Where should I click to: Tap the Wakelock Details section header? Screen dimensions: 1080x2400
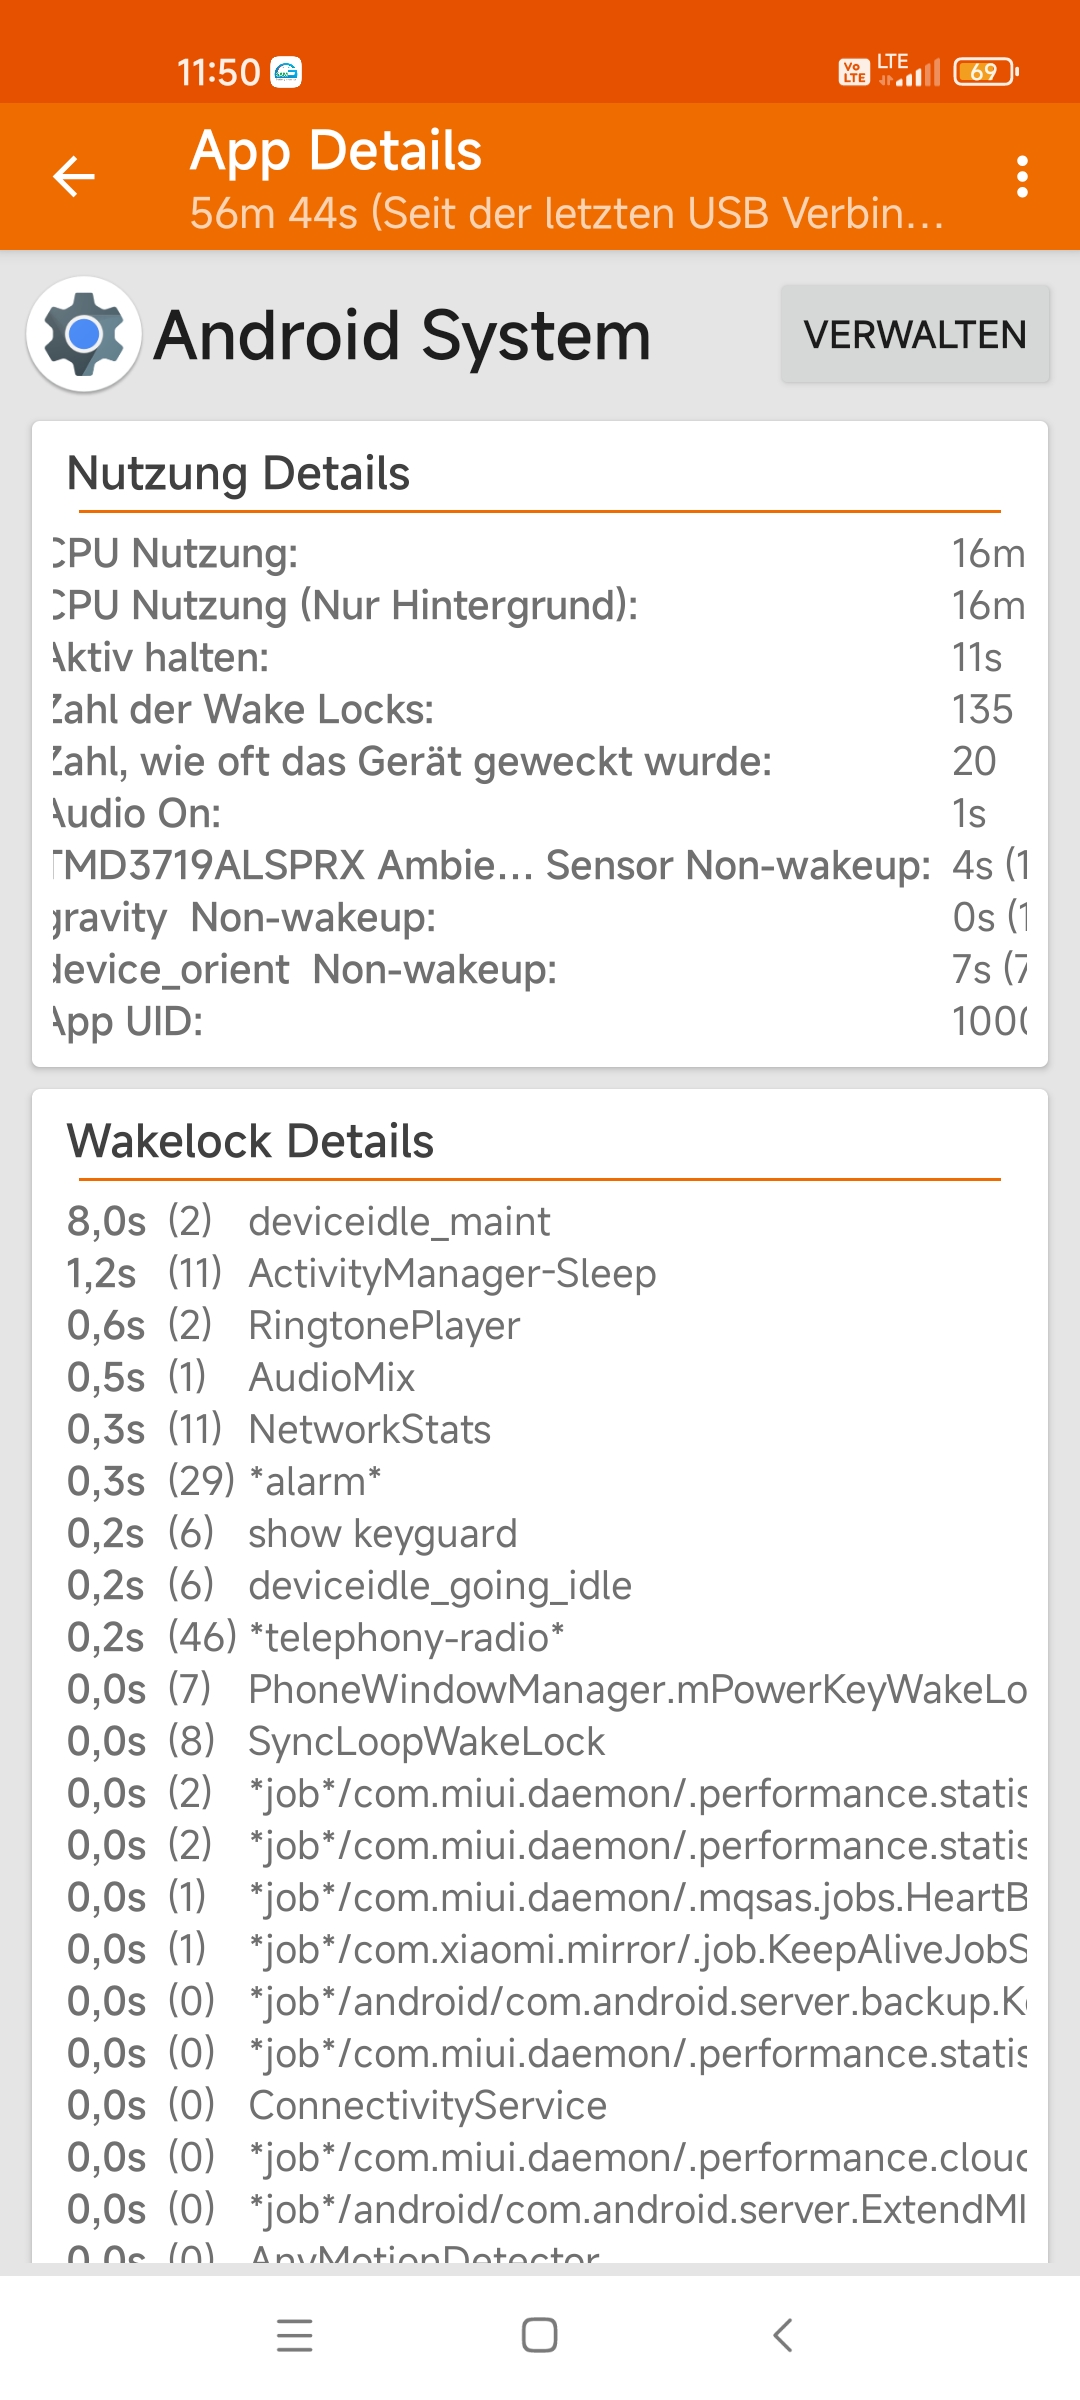250,1142
